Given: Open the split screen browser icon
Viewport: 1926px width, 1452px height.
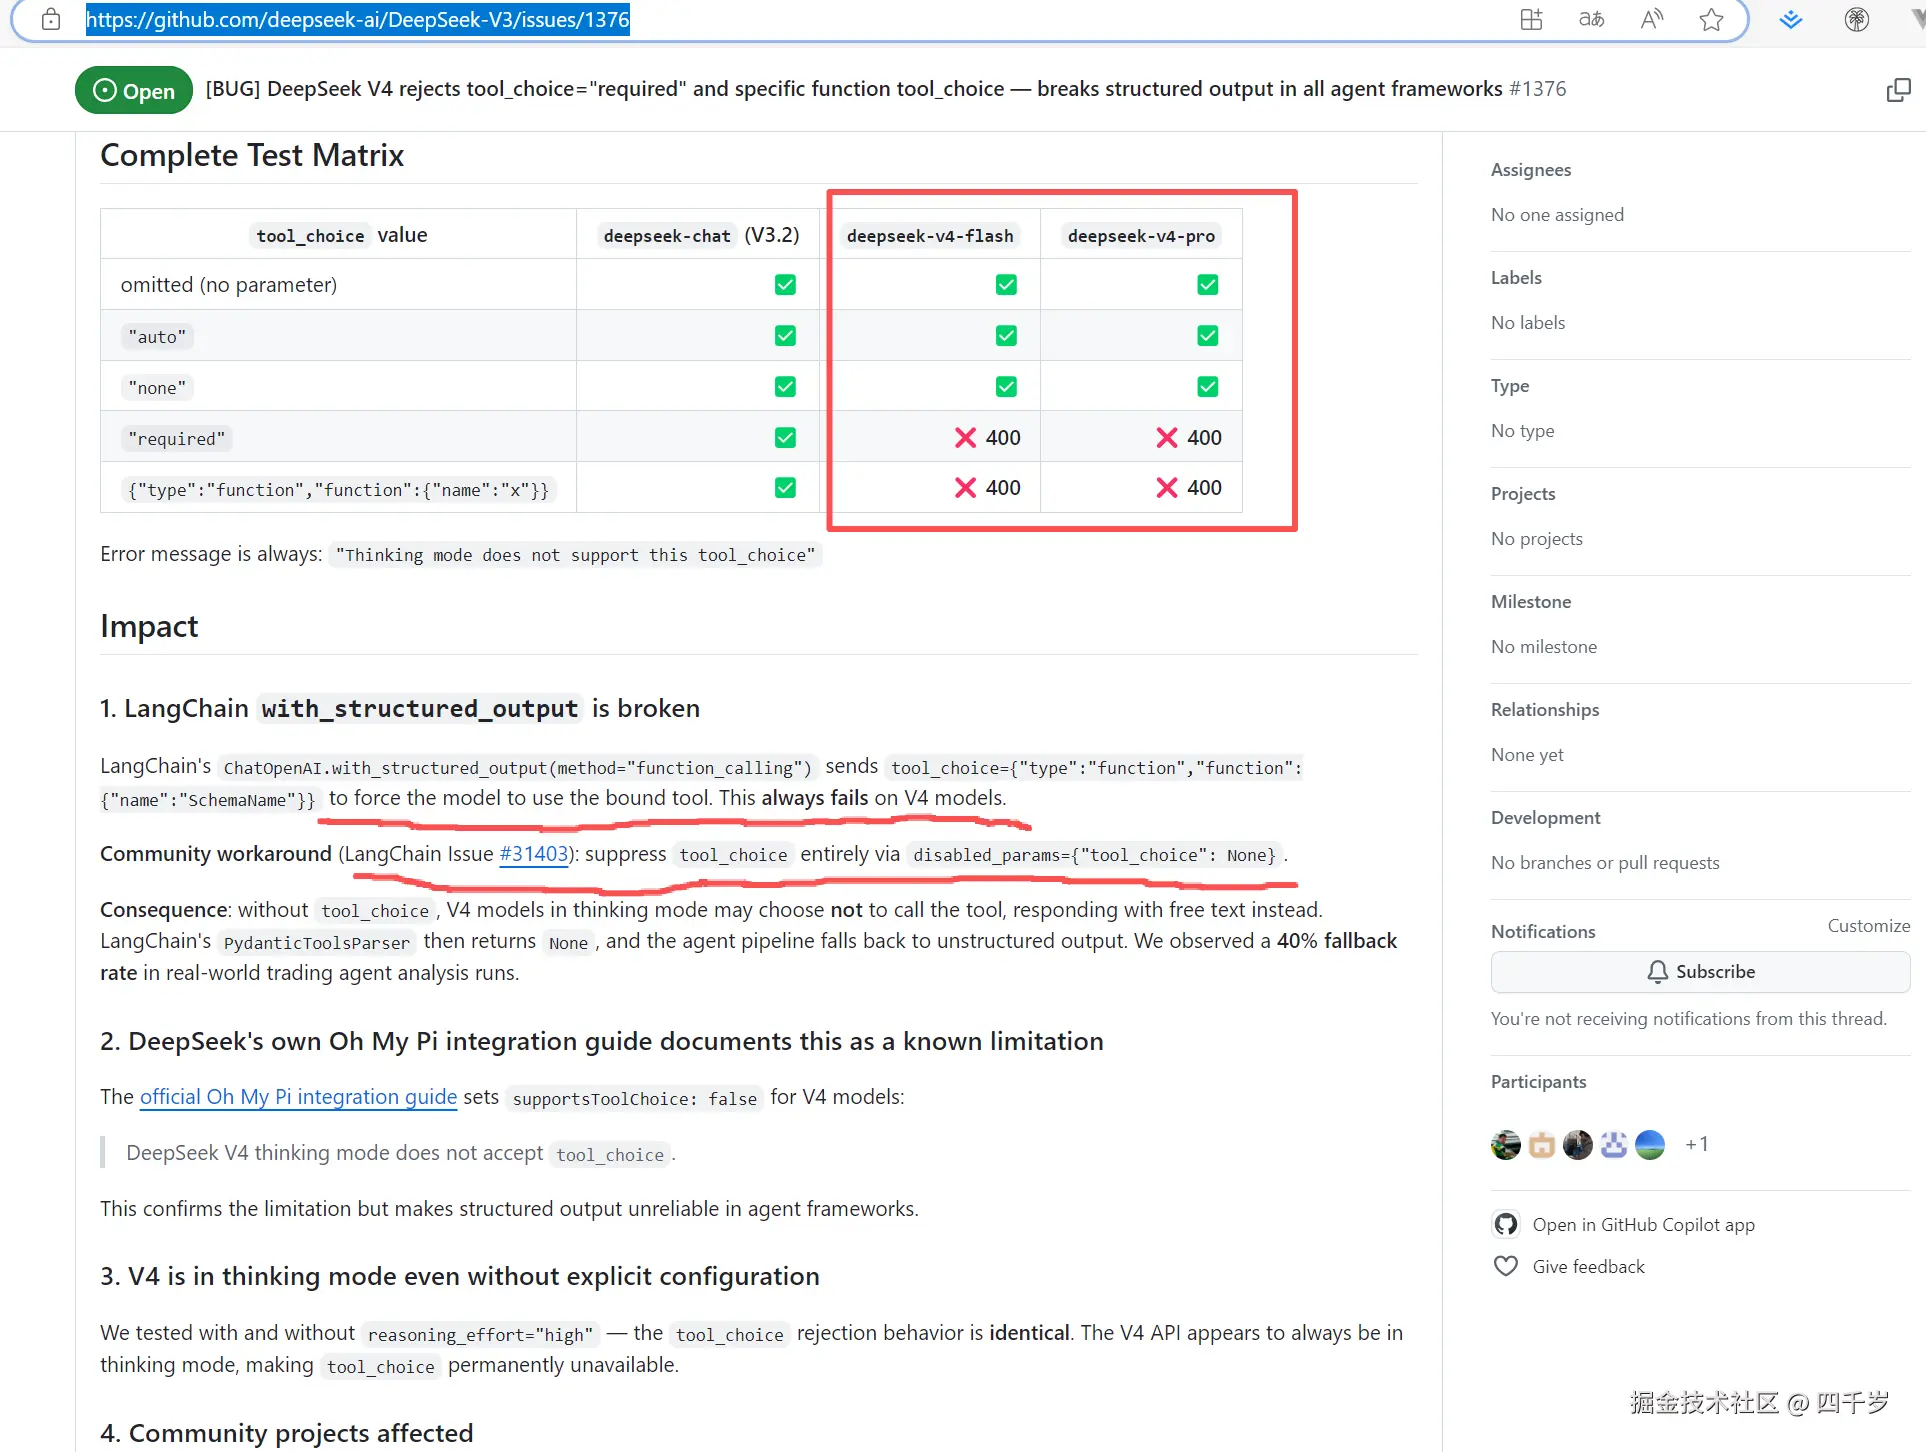Looking at the screenshot, I should pos(1531,19).
